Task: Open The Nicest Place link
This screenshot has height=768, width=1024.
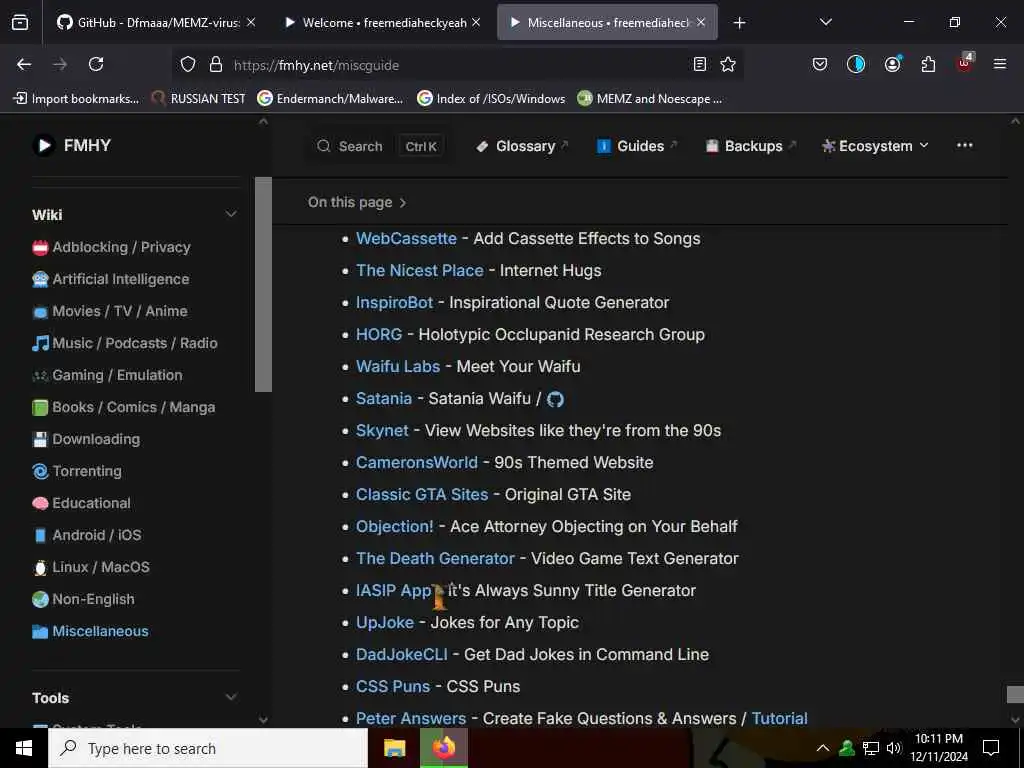Action: pos(419,270)
